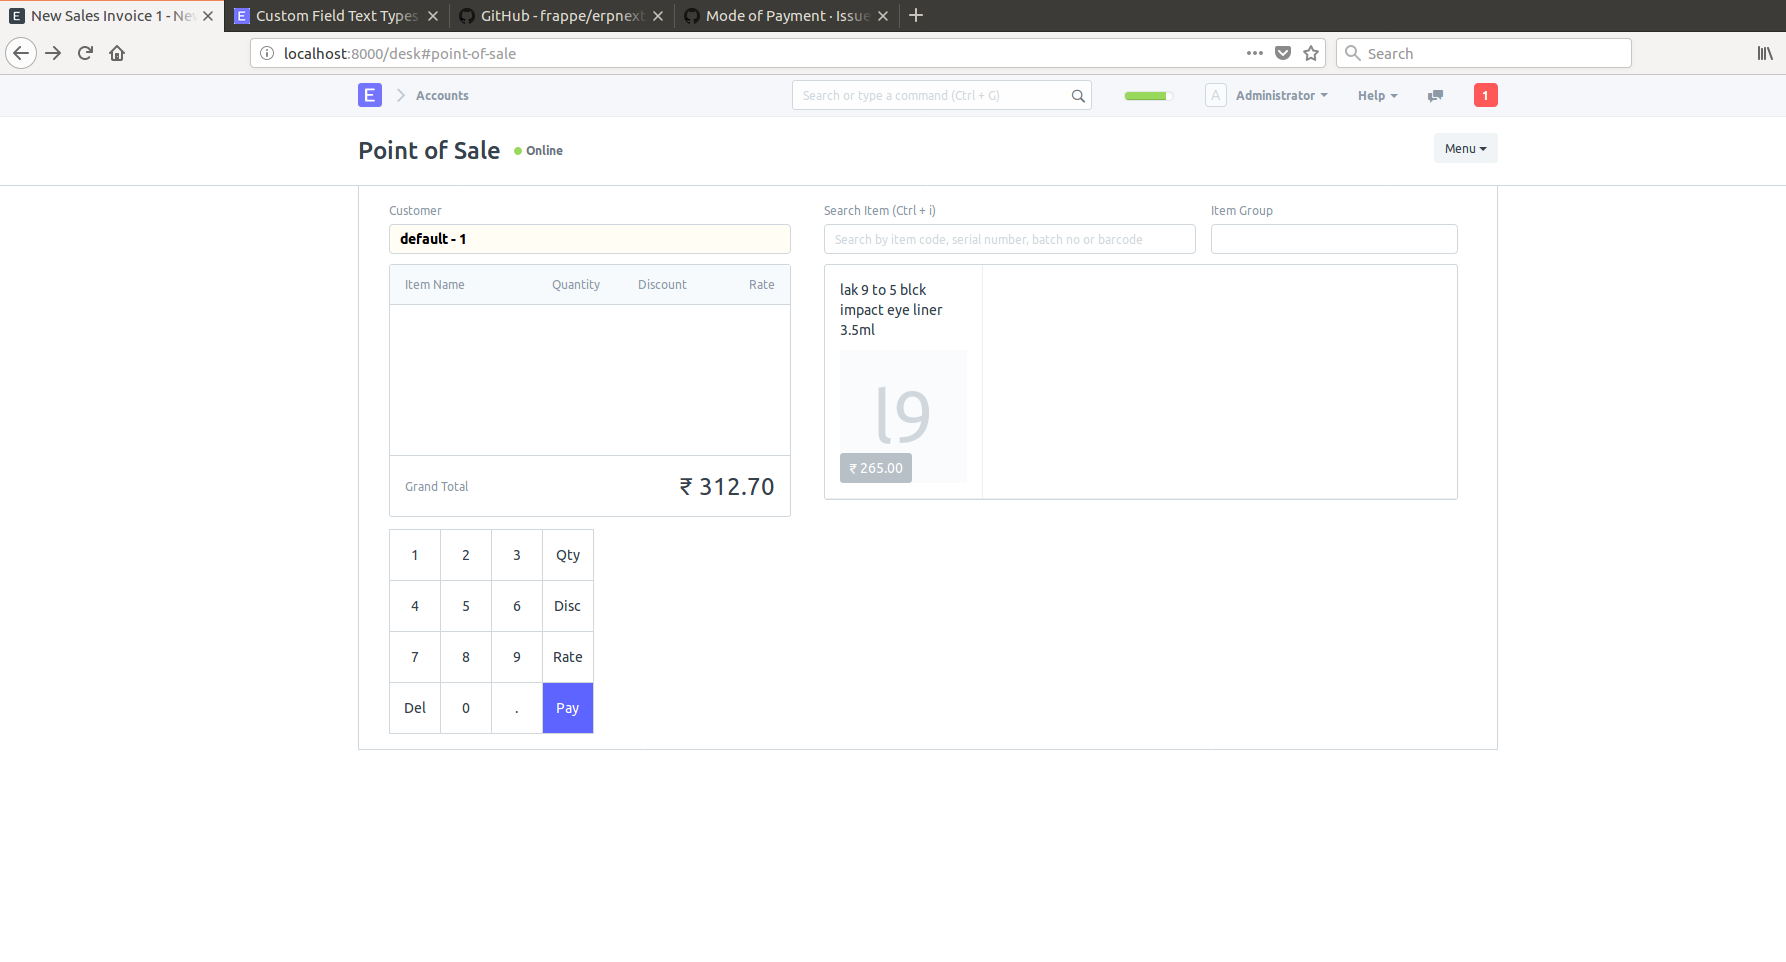Select the lak 9 to 5 eye liner item card

[902, 380]
